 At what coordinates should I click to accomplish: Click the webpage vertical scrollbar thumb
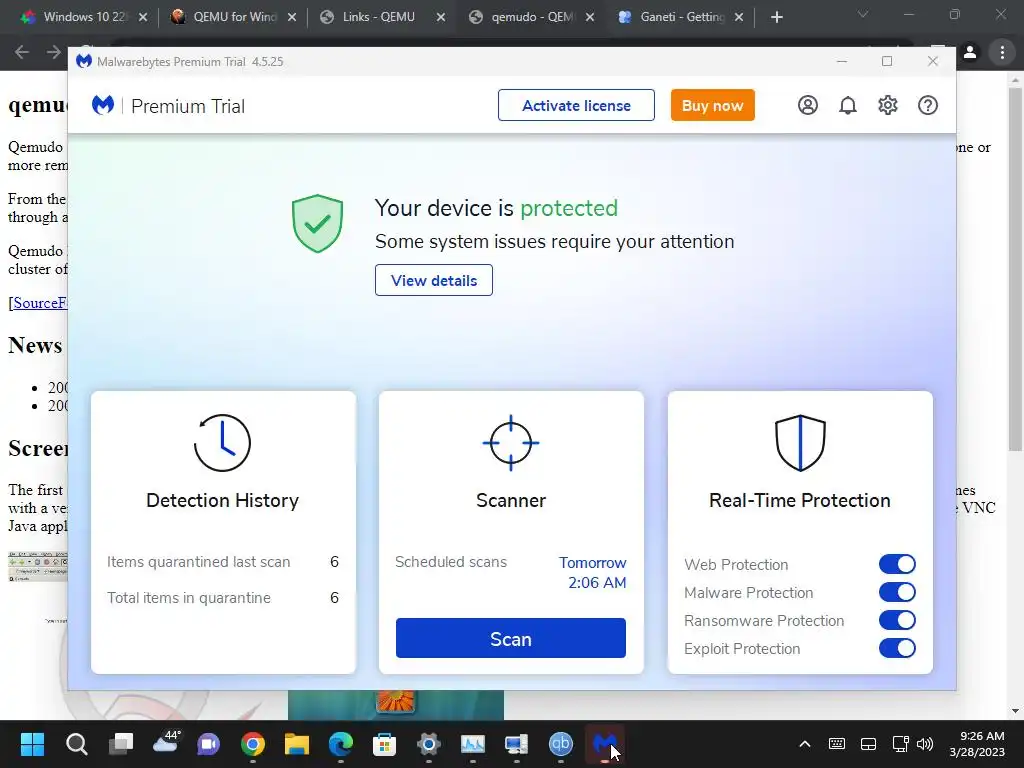tap(1015, 269)
